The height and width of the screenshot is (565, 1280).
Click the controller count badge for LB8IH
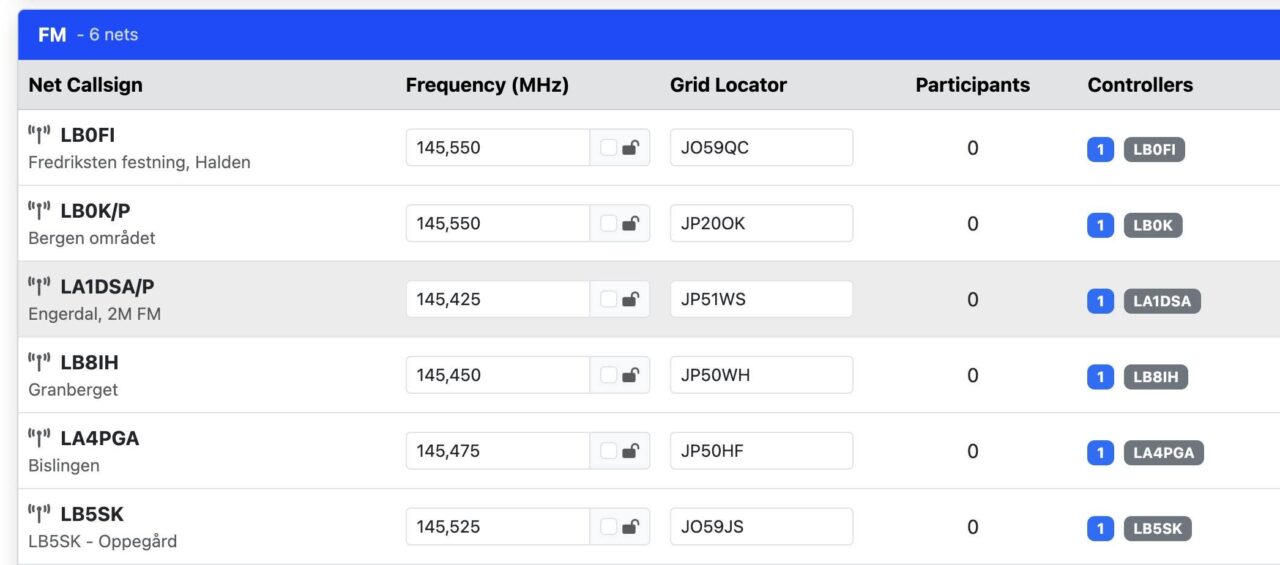pos(1100,377)
